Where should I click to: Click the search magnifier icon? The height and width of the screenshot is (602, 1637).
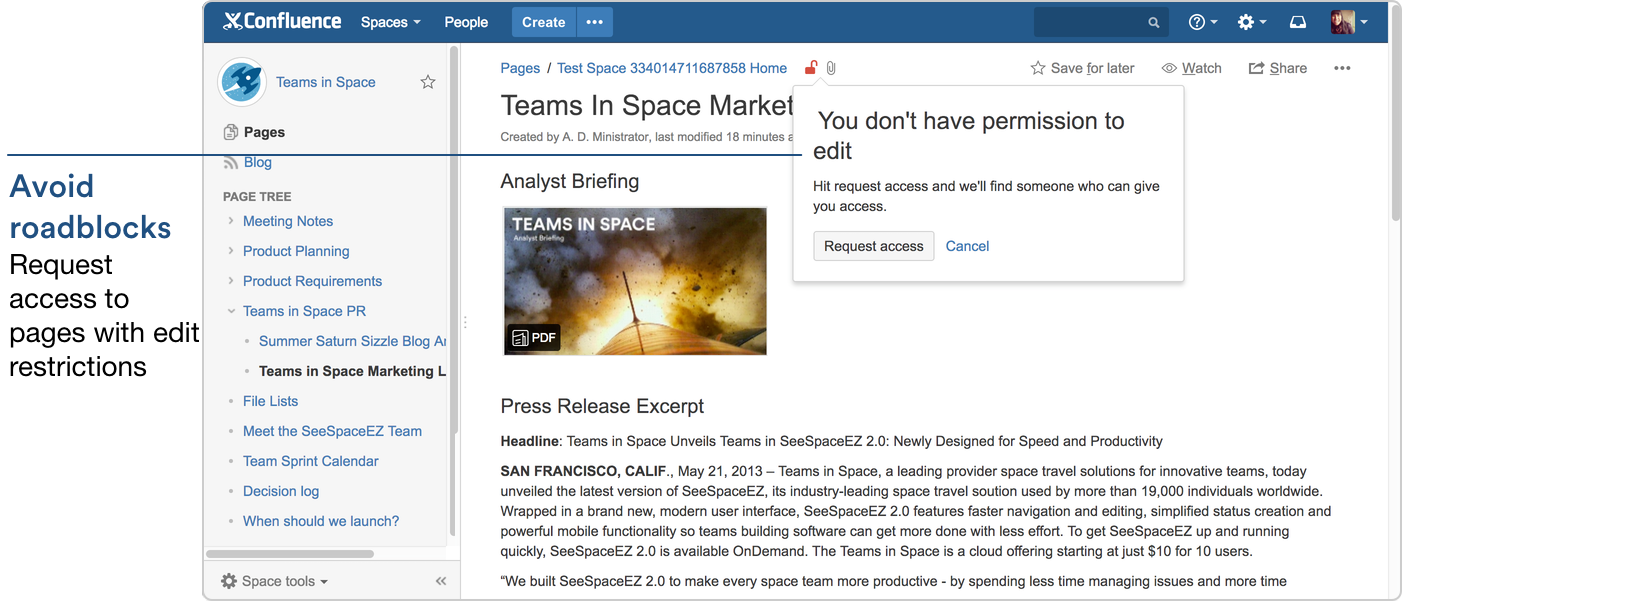[1153, 22]
